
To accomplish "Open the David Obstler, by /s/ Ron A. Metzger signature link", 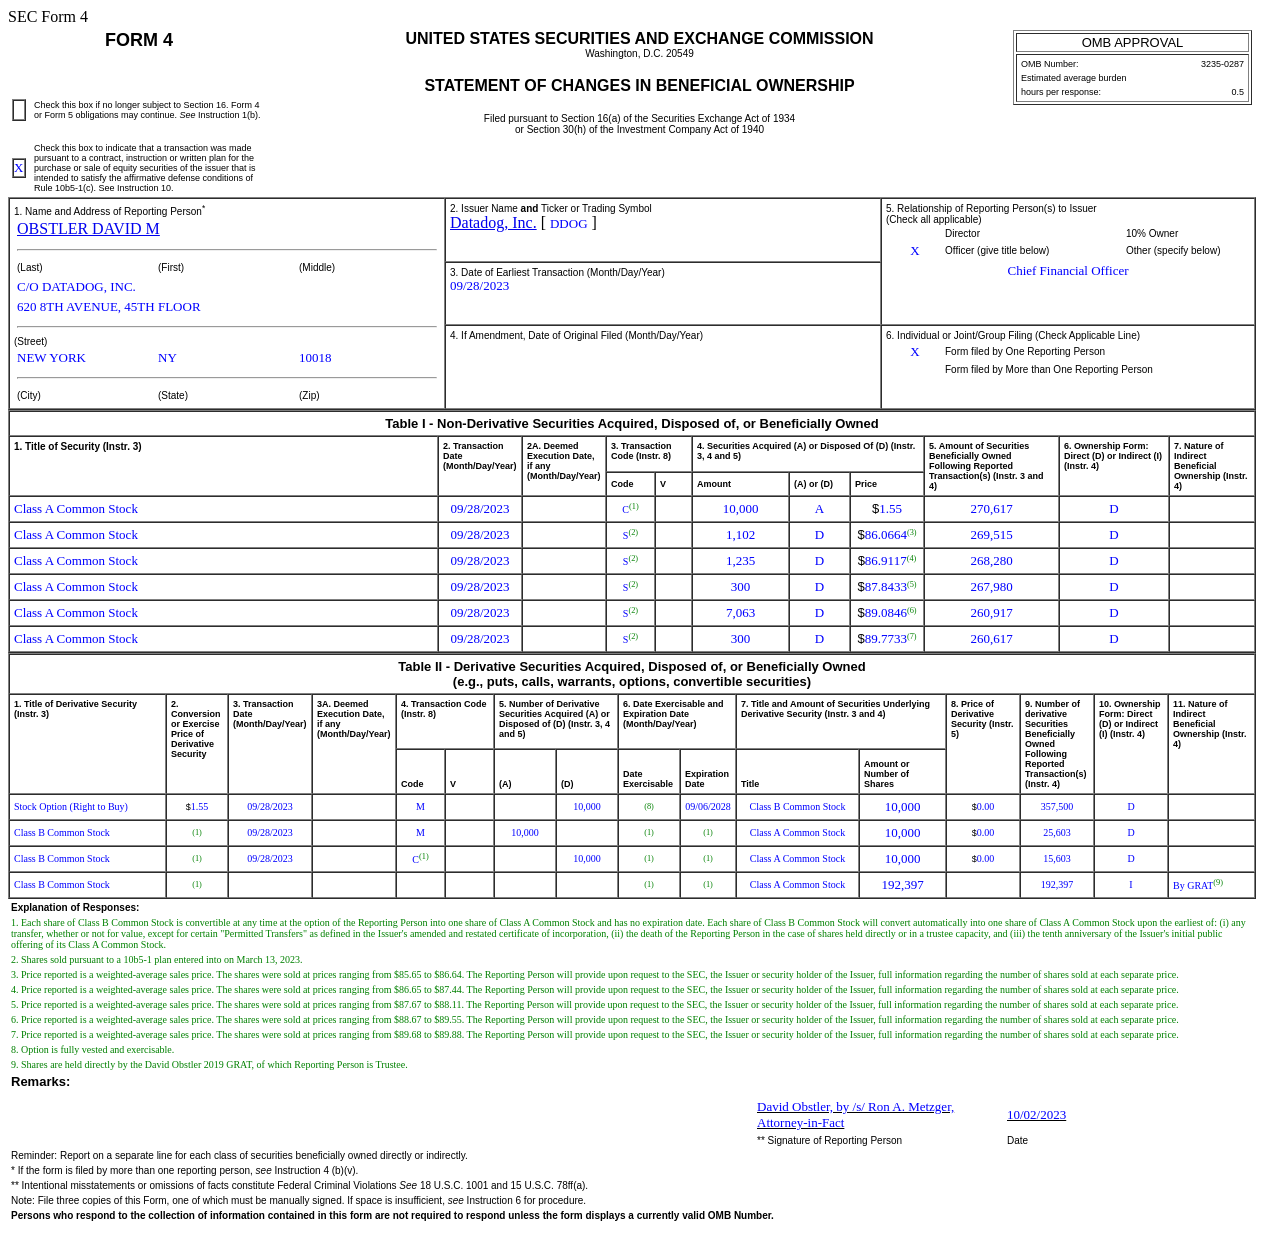I will [x=855, y=1115].
